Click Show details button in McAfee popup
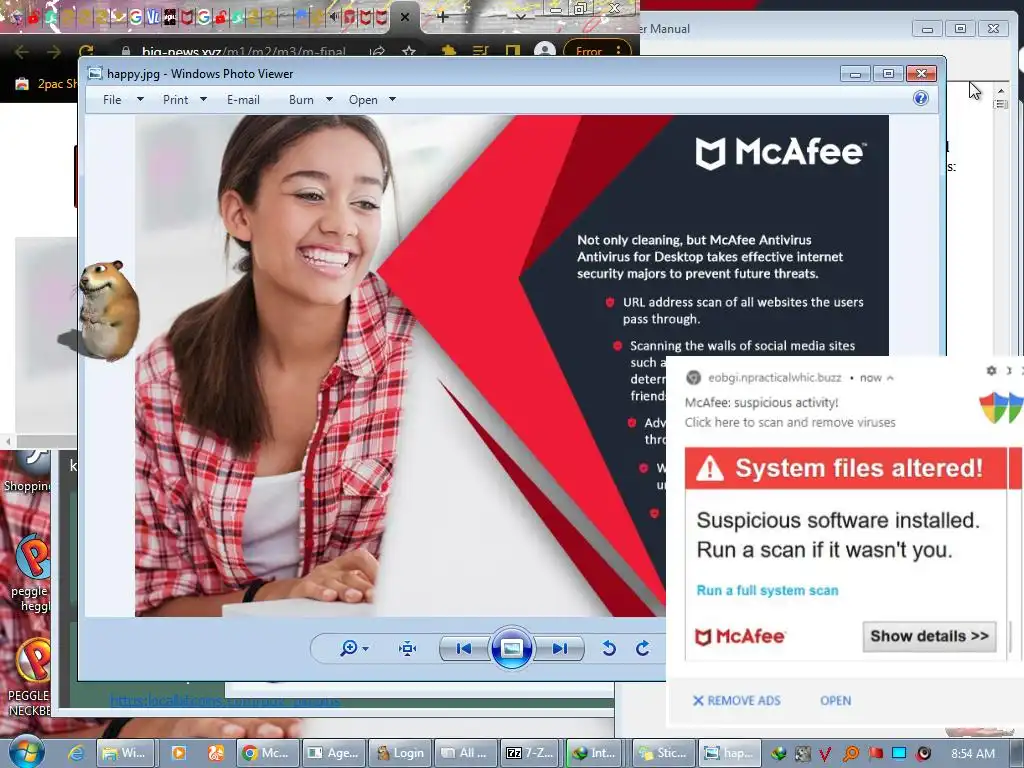This screenshot has width=1024, height=768. (929, 636)
